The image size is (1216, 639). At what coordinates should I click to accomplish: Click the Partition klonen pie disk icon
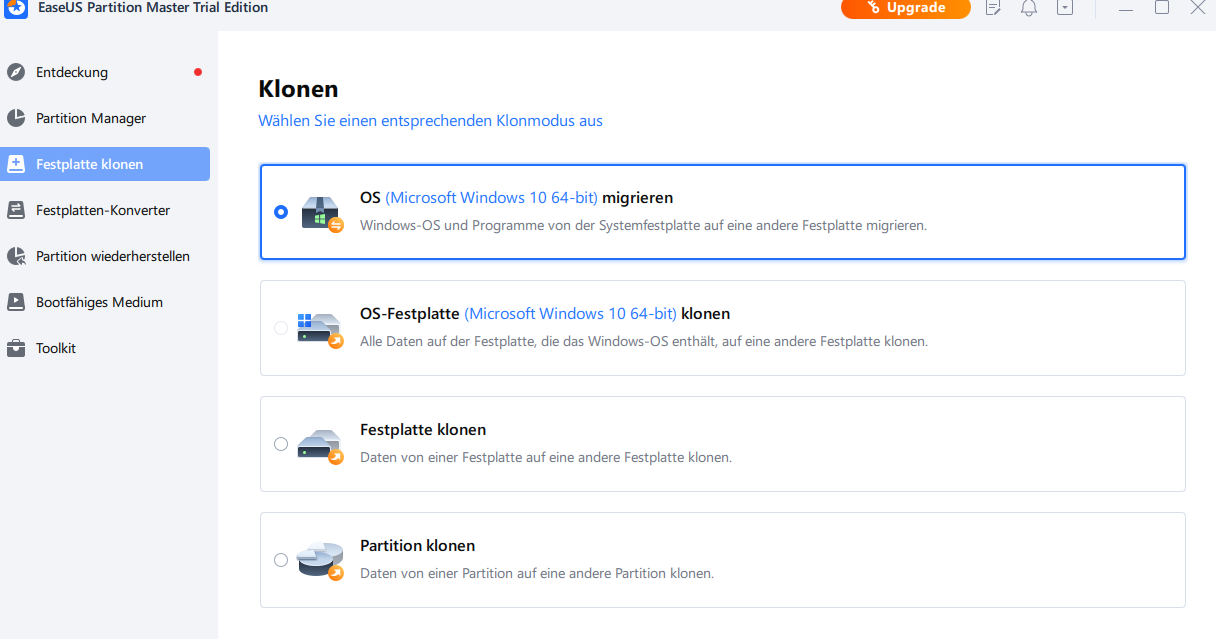[320, 561]
